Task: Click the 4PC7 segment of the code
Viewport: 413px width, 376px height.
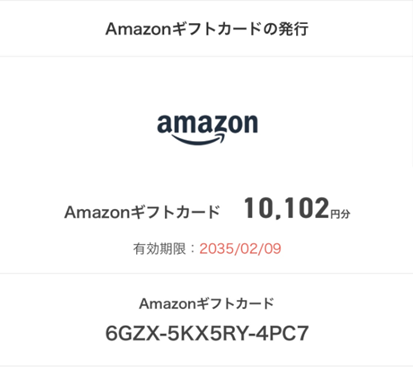Action: (x=283, y=333)
